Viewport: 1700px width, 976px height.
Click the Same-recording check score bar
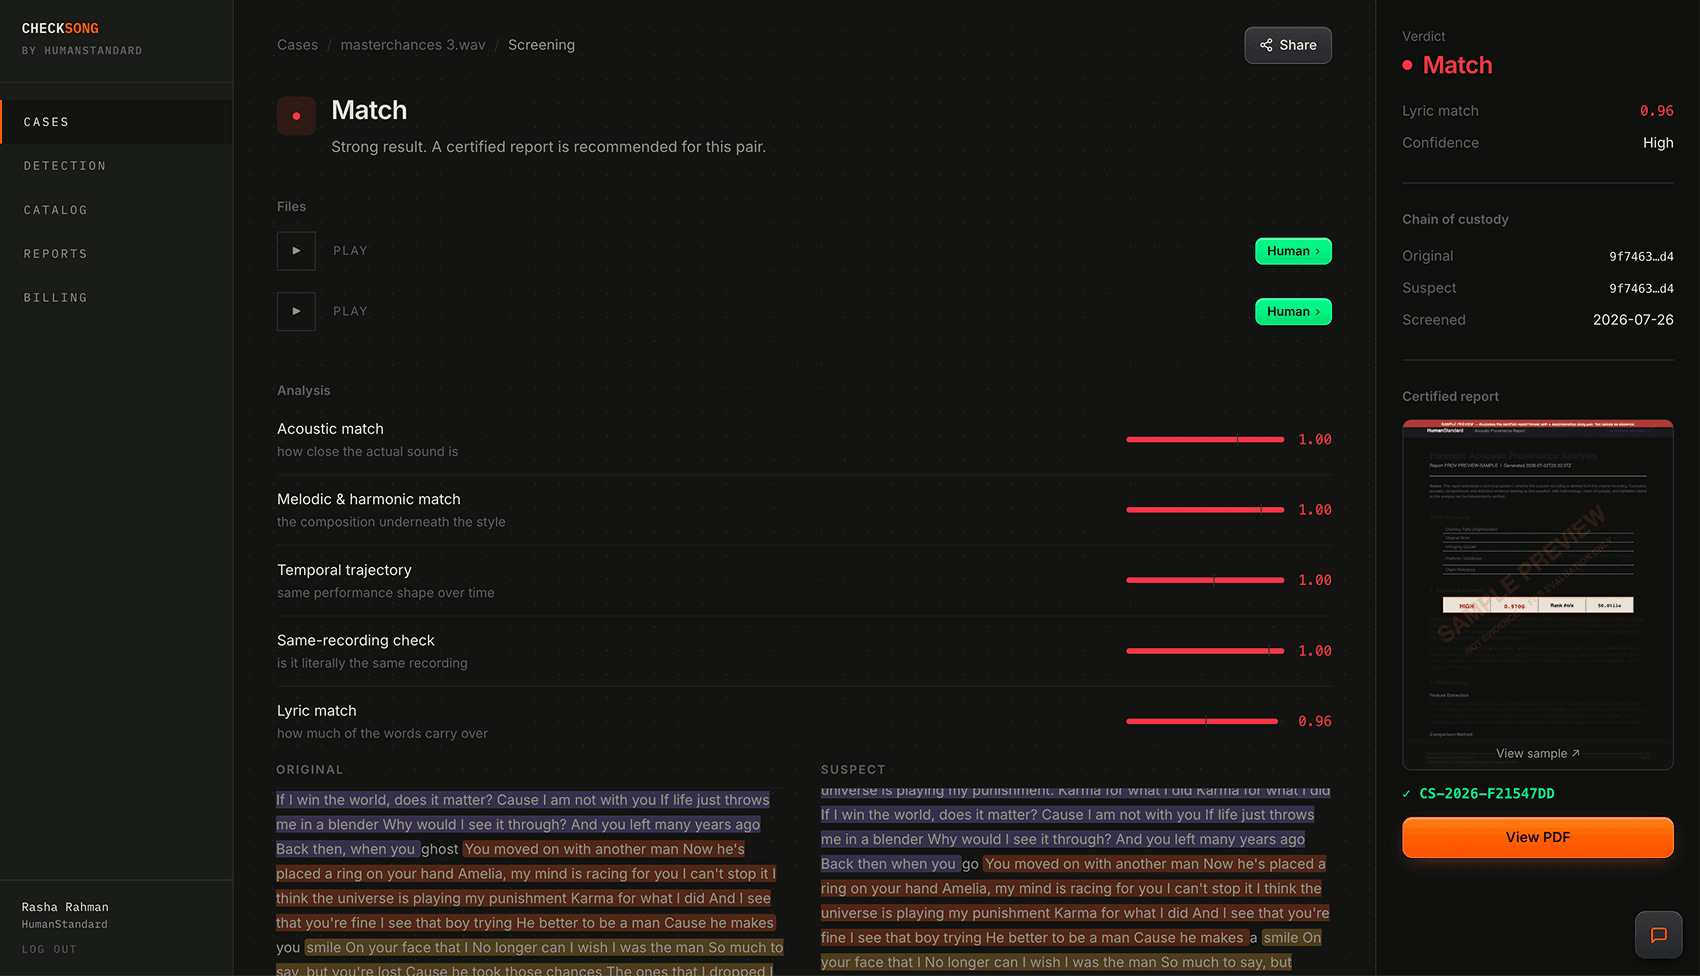tap(1205, 651)
